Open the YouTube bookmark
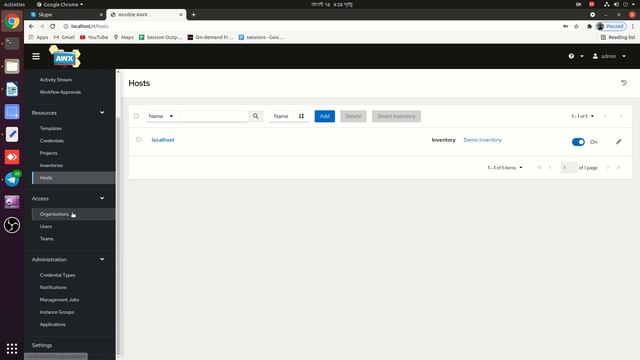Viewport: 640px width, 360px height. click(94, 37)
